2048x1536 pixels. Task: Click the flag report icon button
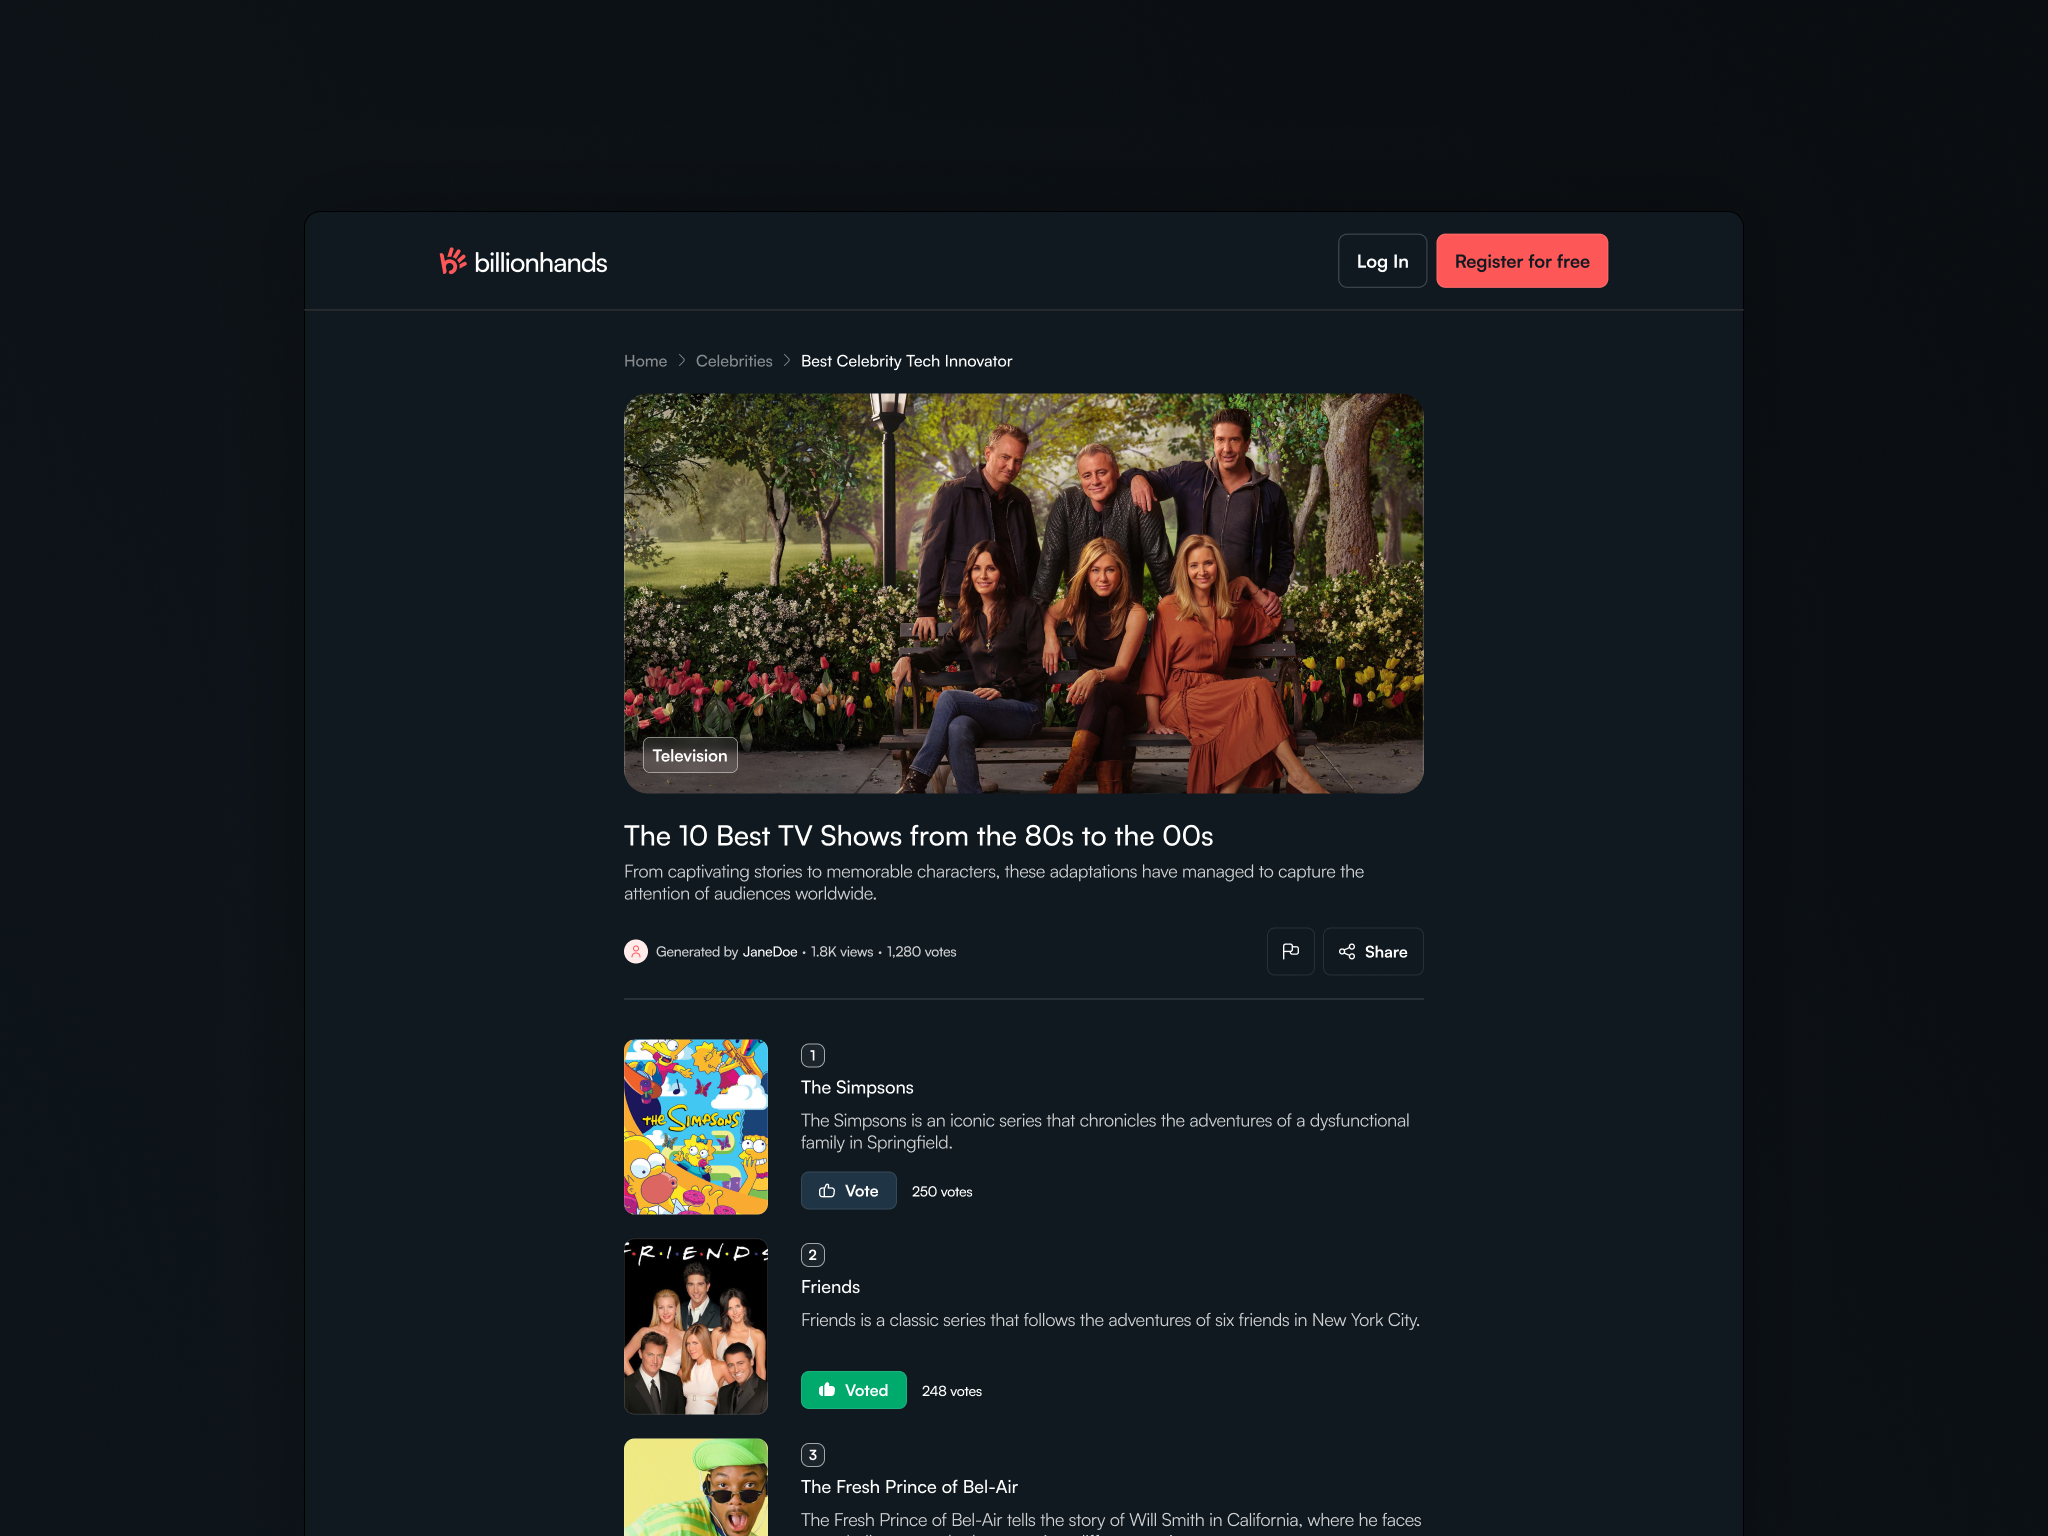coord(1290,951)
